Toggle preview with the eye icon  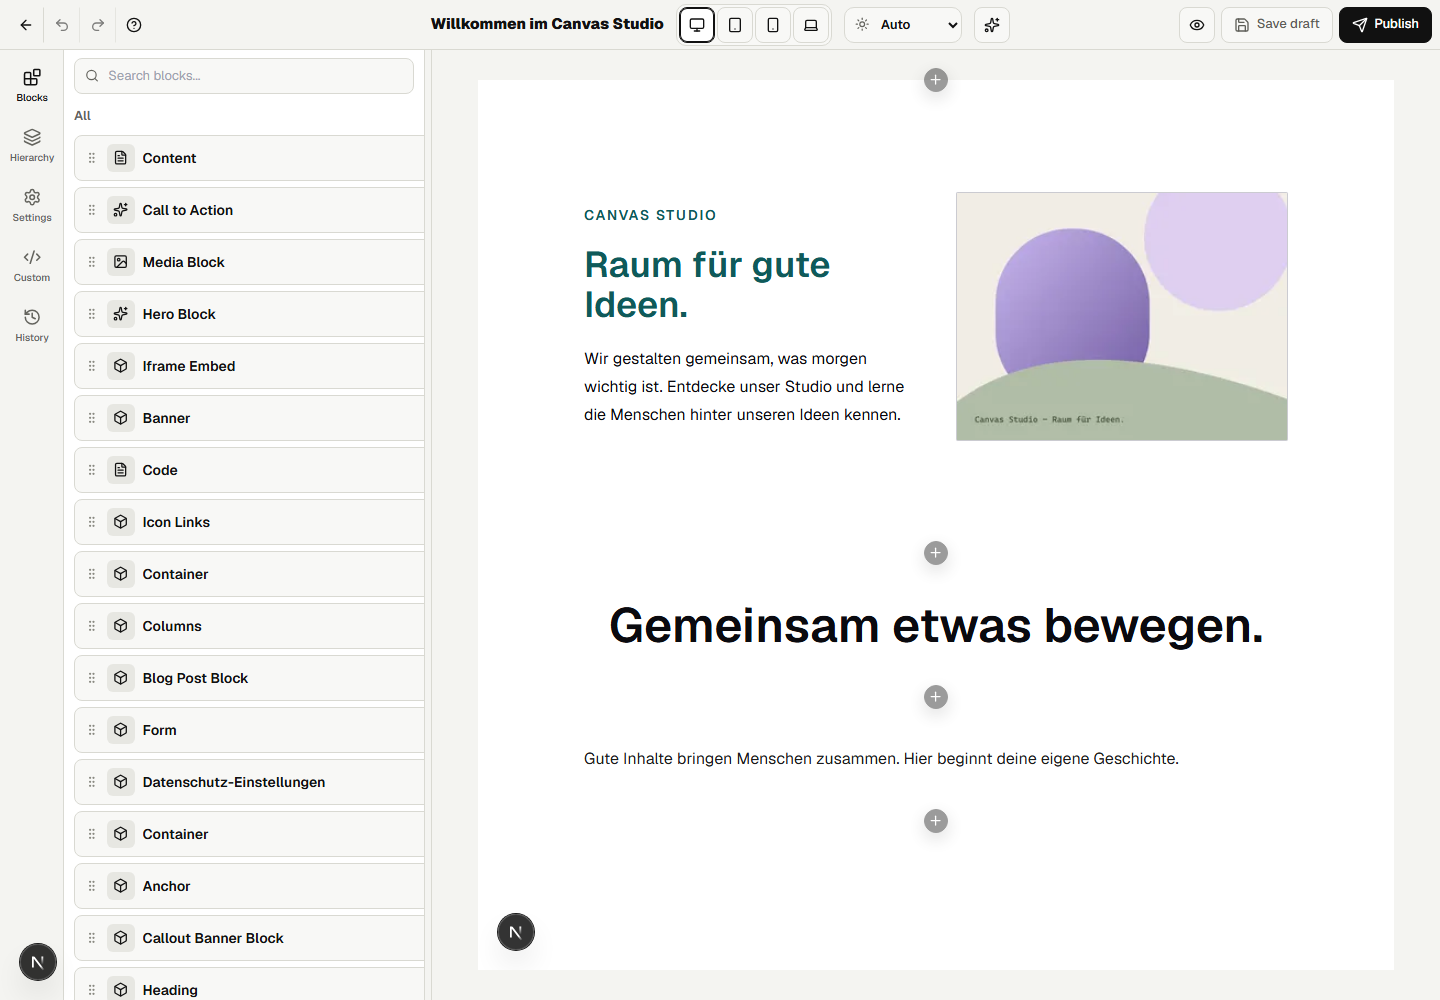coord(1197,25)
